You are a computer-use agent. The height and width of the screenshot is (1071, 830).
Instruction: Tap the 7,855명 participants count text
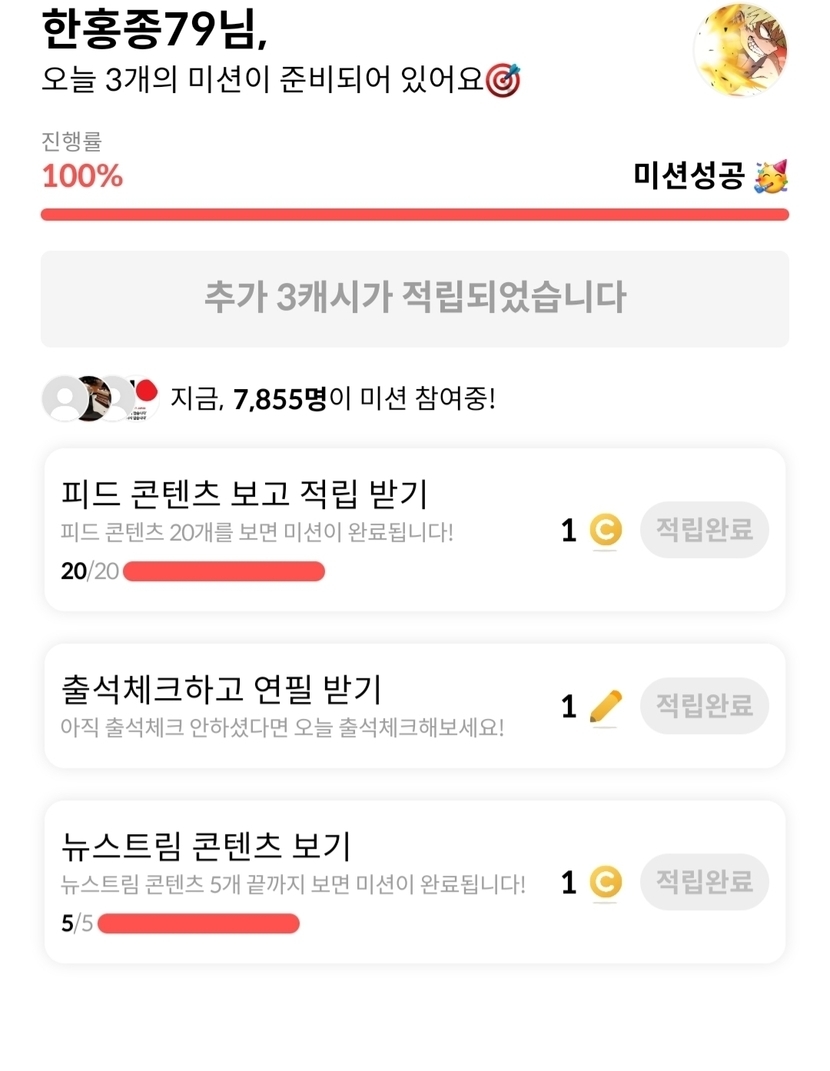(x=280, y=400)
